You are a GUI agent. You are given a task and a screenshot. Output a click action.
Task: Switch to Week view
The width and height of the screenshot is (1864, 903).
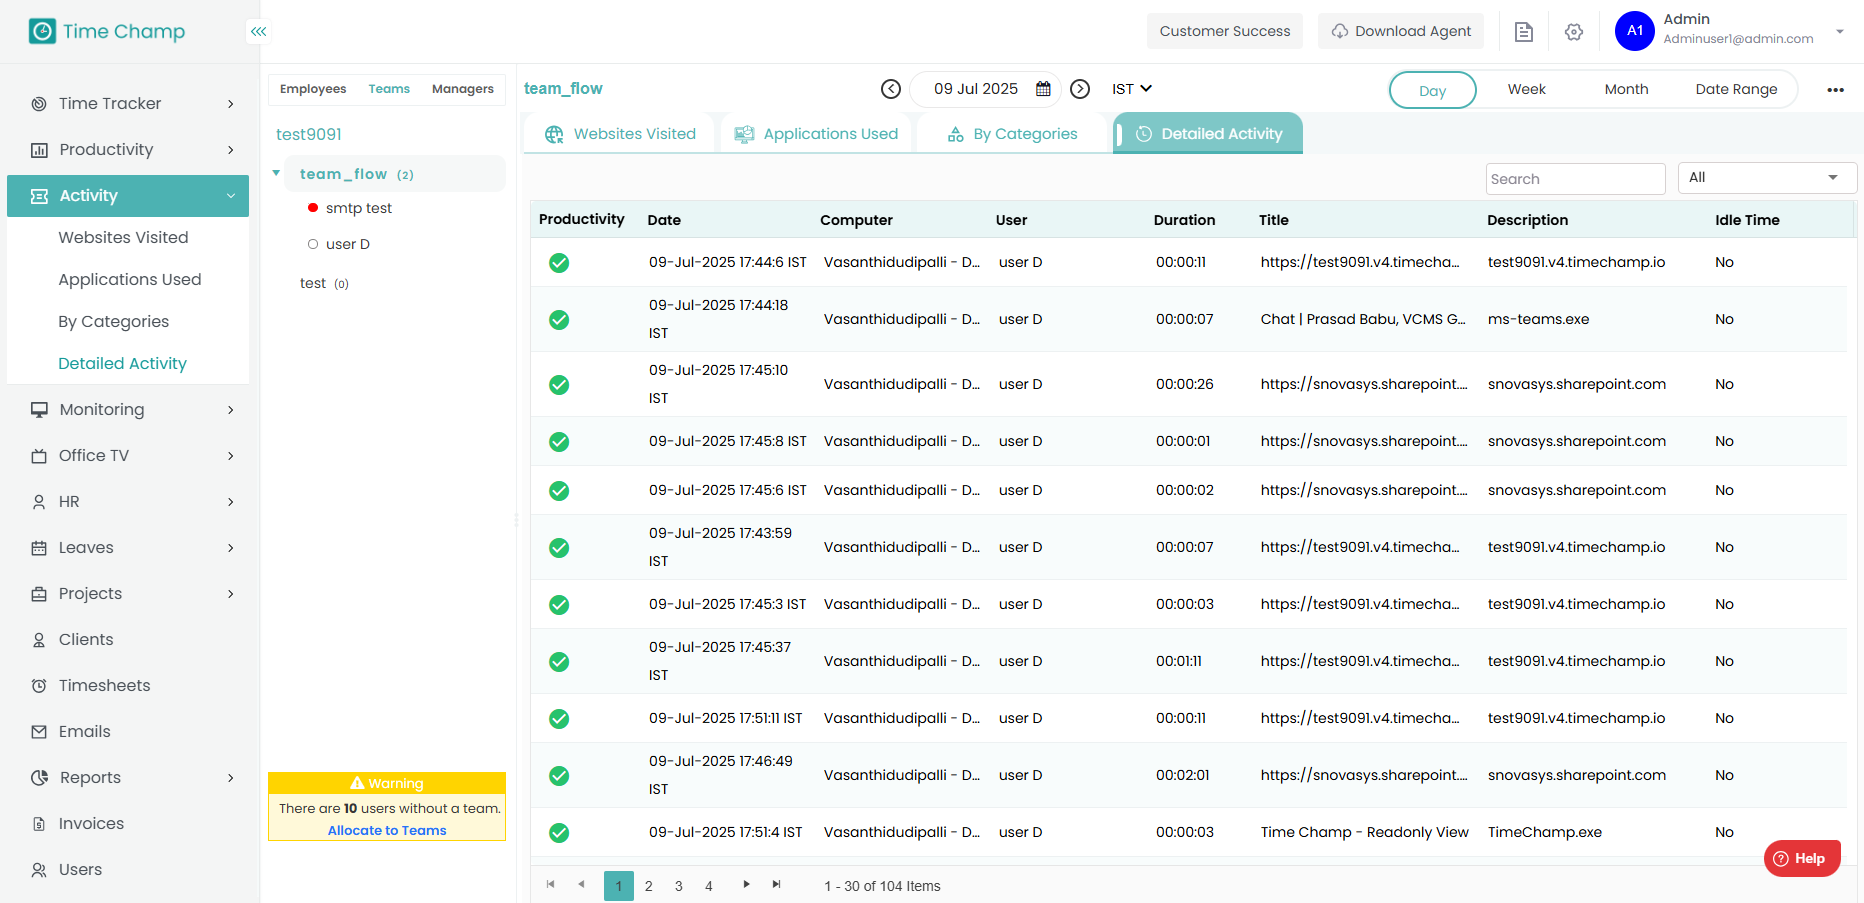[1526, 90]
